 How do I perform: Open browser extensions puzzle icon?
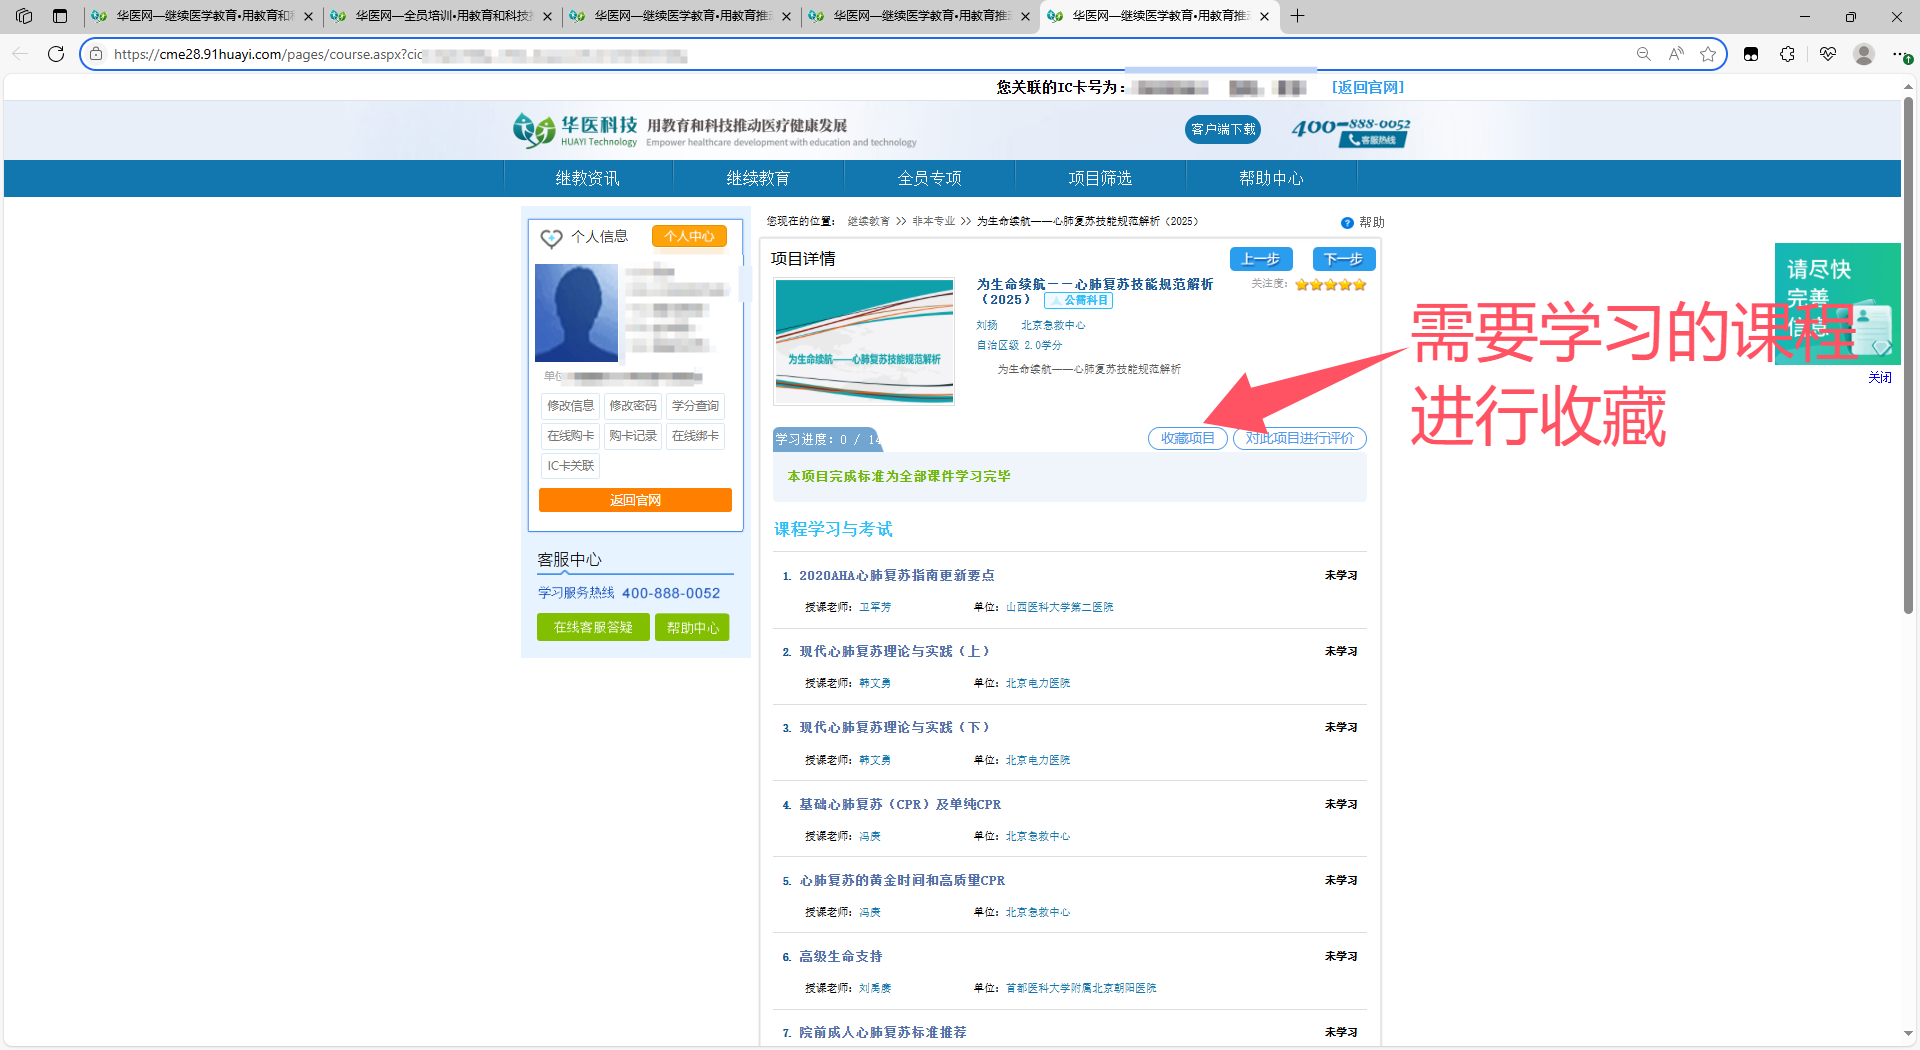point(1788,54)
